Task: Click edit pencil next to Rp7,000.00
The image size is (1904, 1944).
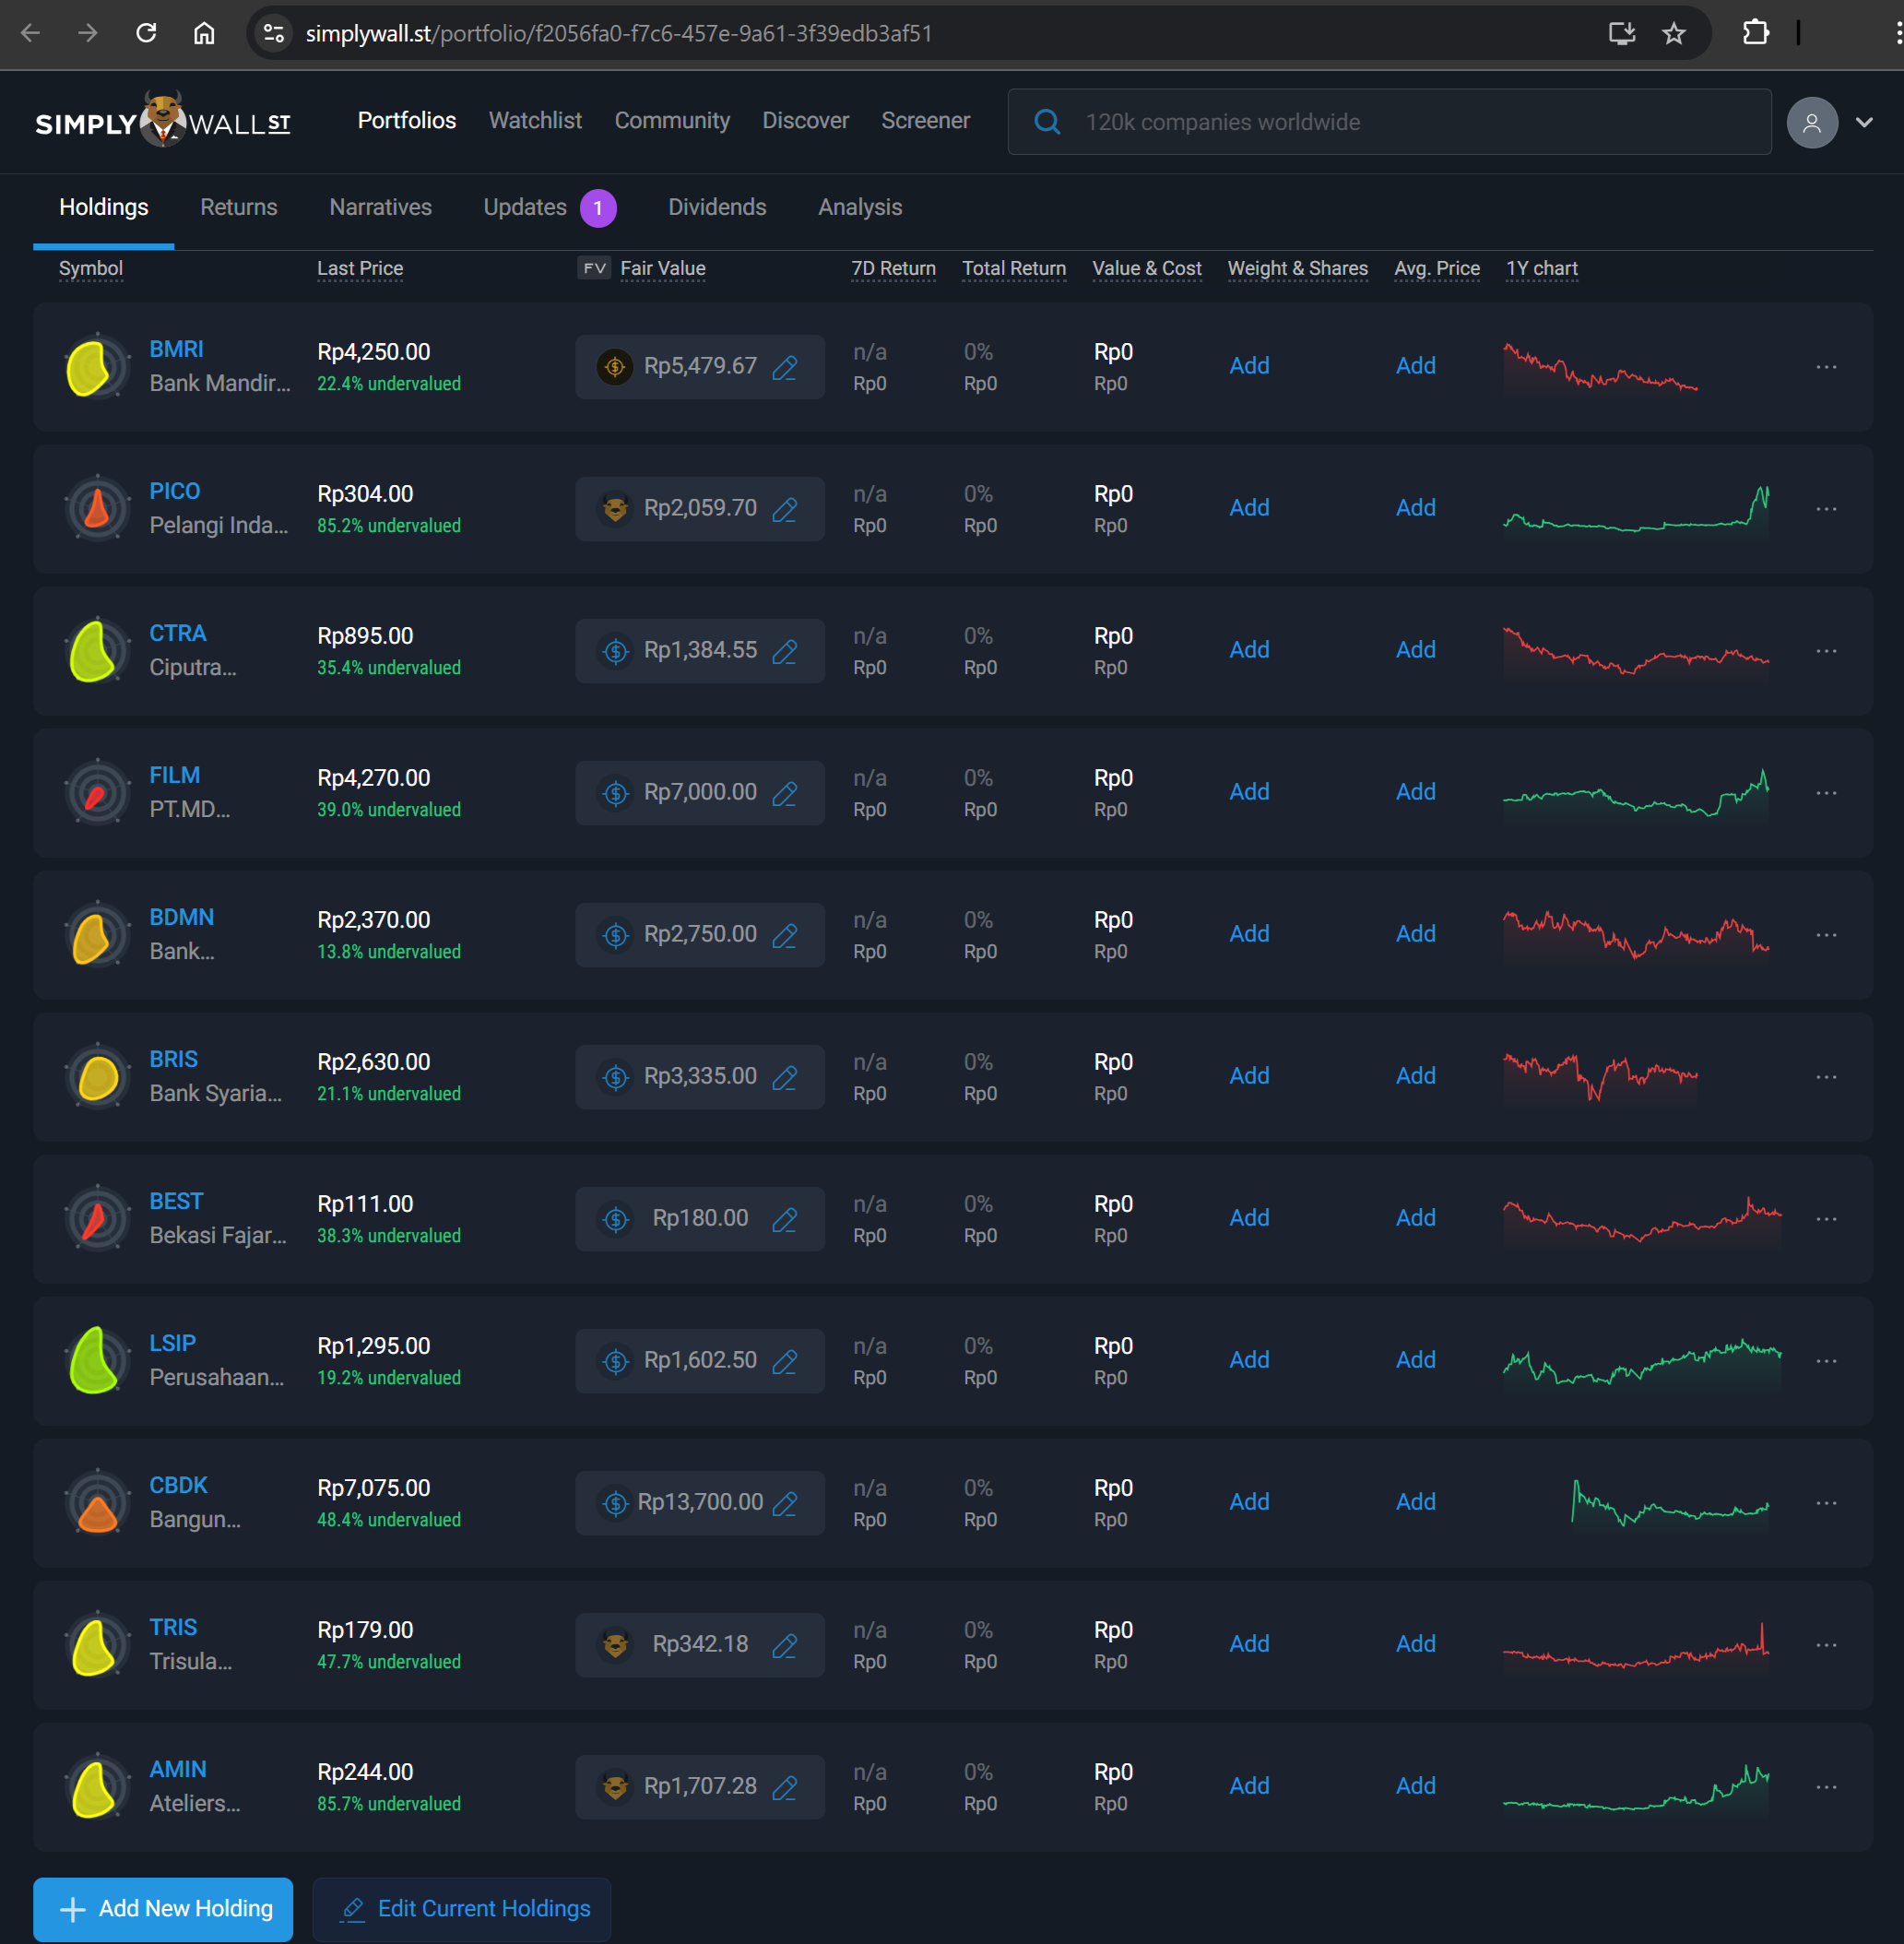Action: click(x=785, y=793)
